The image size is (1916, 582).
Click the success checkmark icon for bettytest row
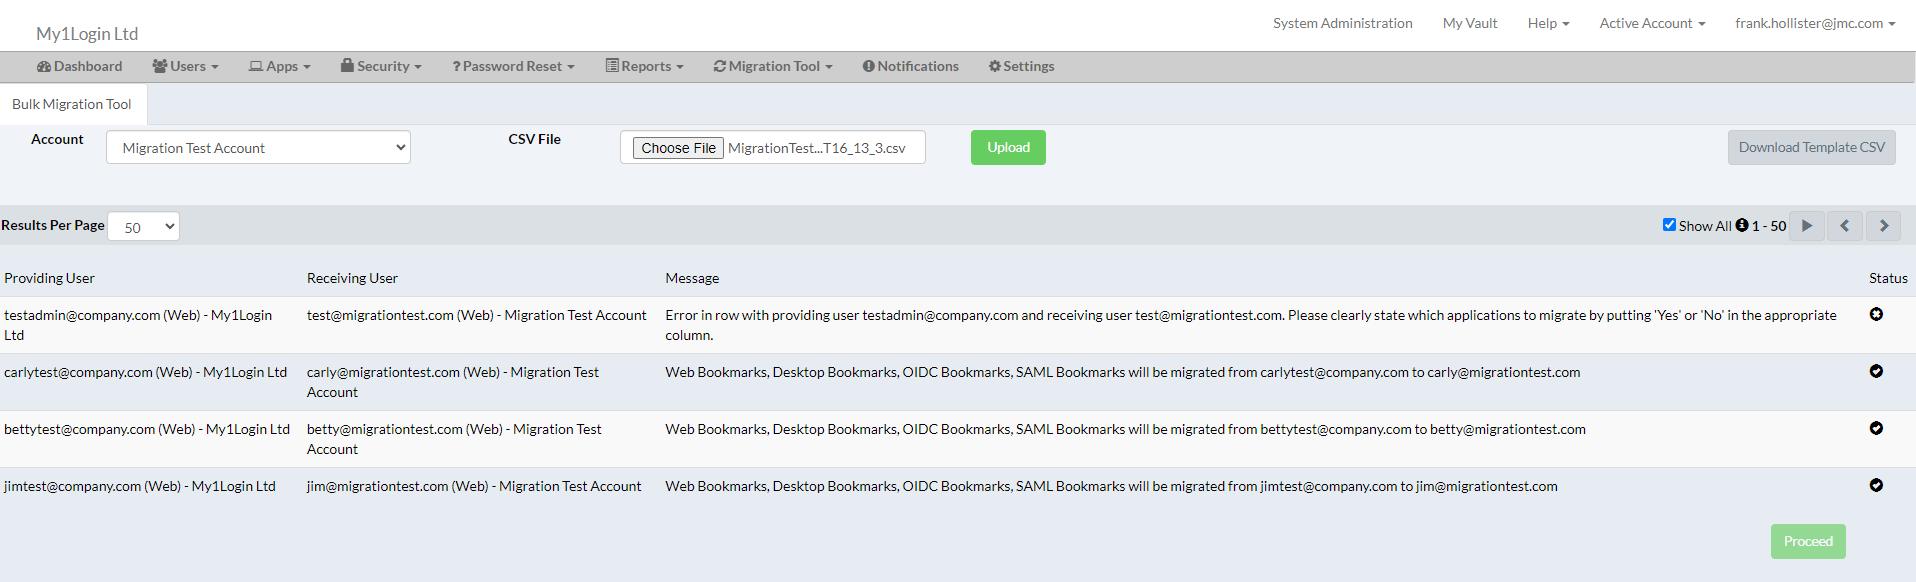[1876, 428]
